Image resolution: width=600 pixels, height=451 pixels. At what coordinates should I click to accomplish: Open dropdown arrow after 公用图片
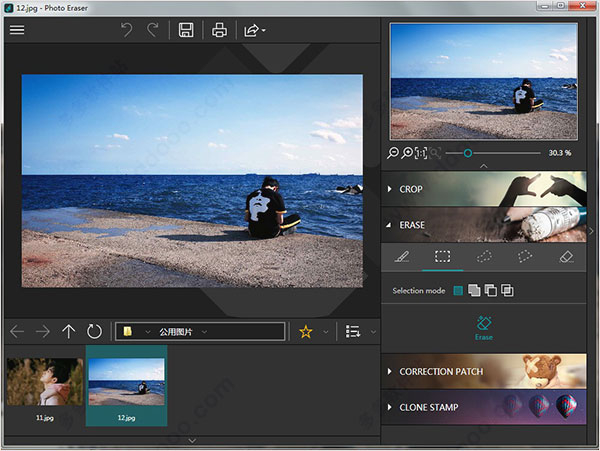pos(204,332)
